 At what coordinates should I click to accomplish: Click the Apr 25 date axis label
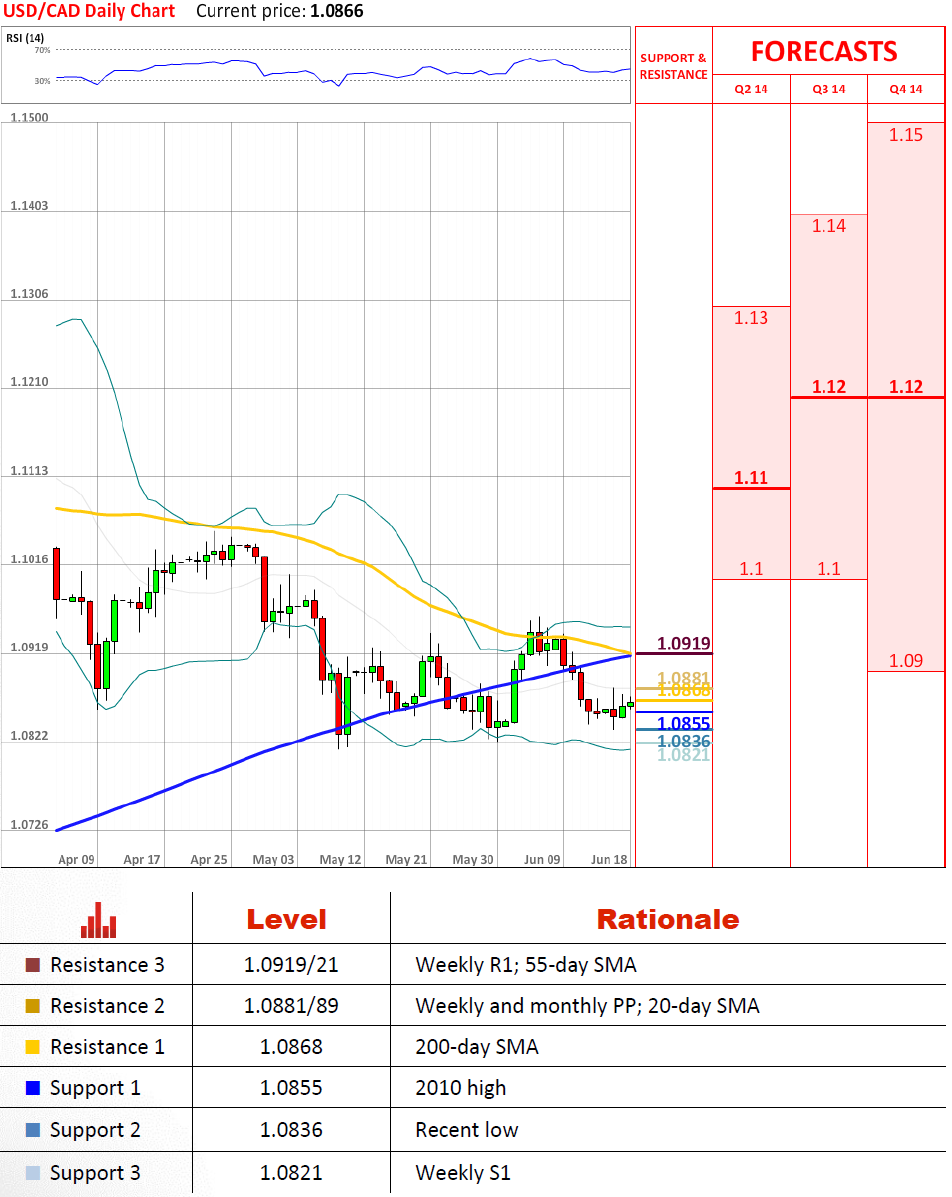click(x=208, y=860)
